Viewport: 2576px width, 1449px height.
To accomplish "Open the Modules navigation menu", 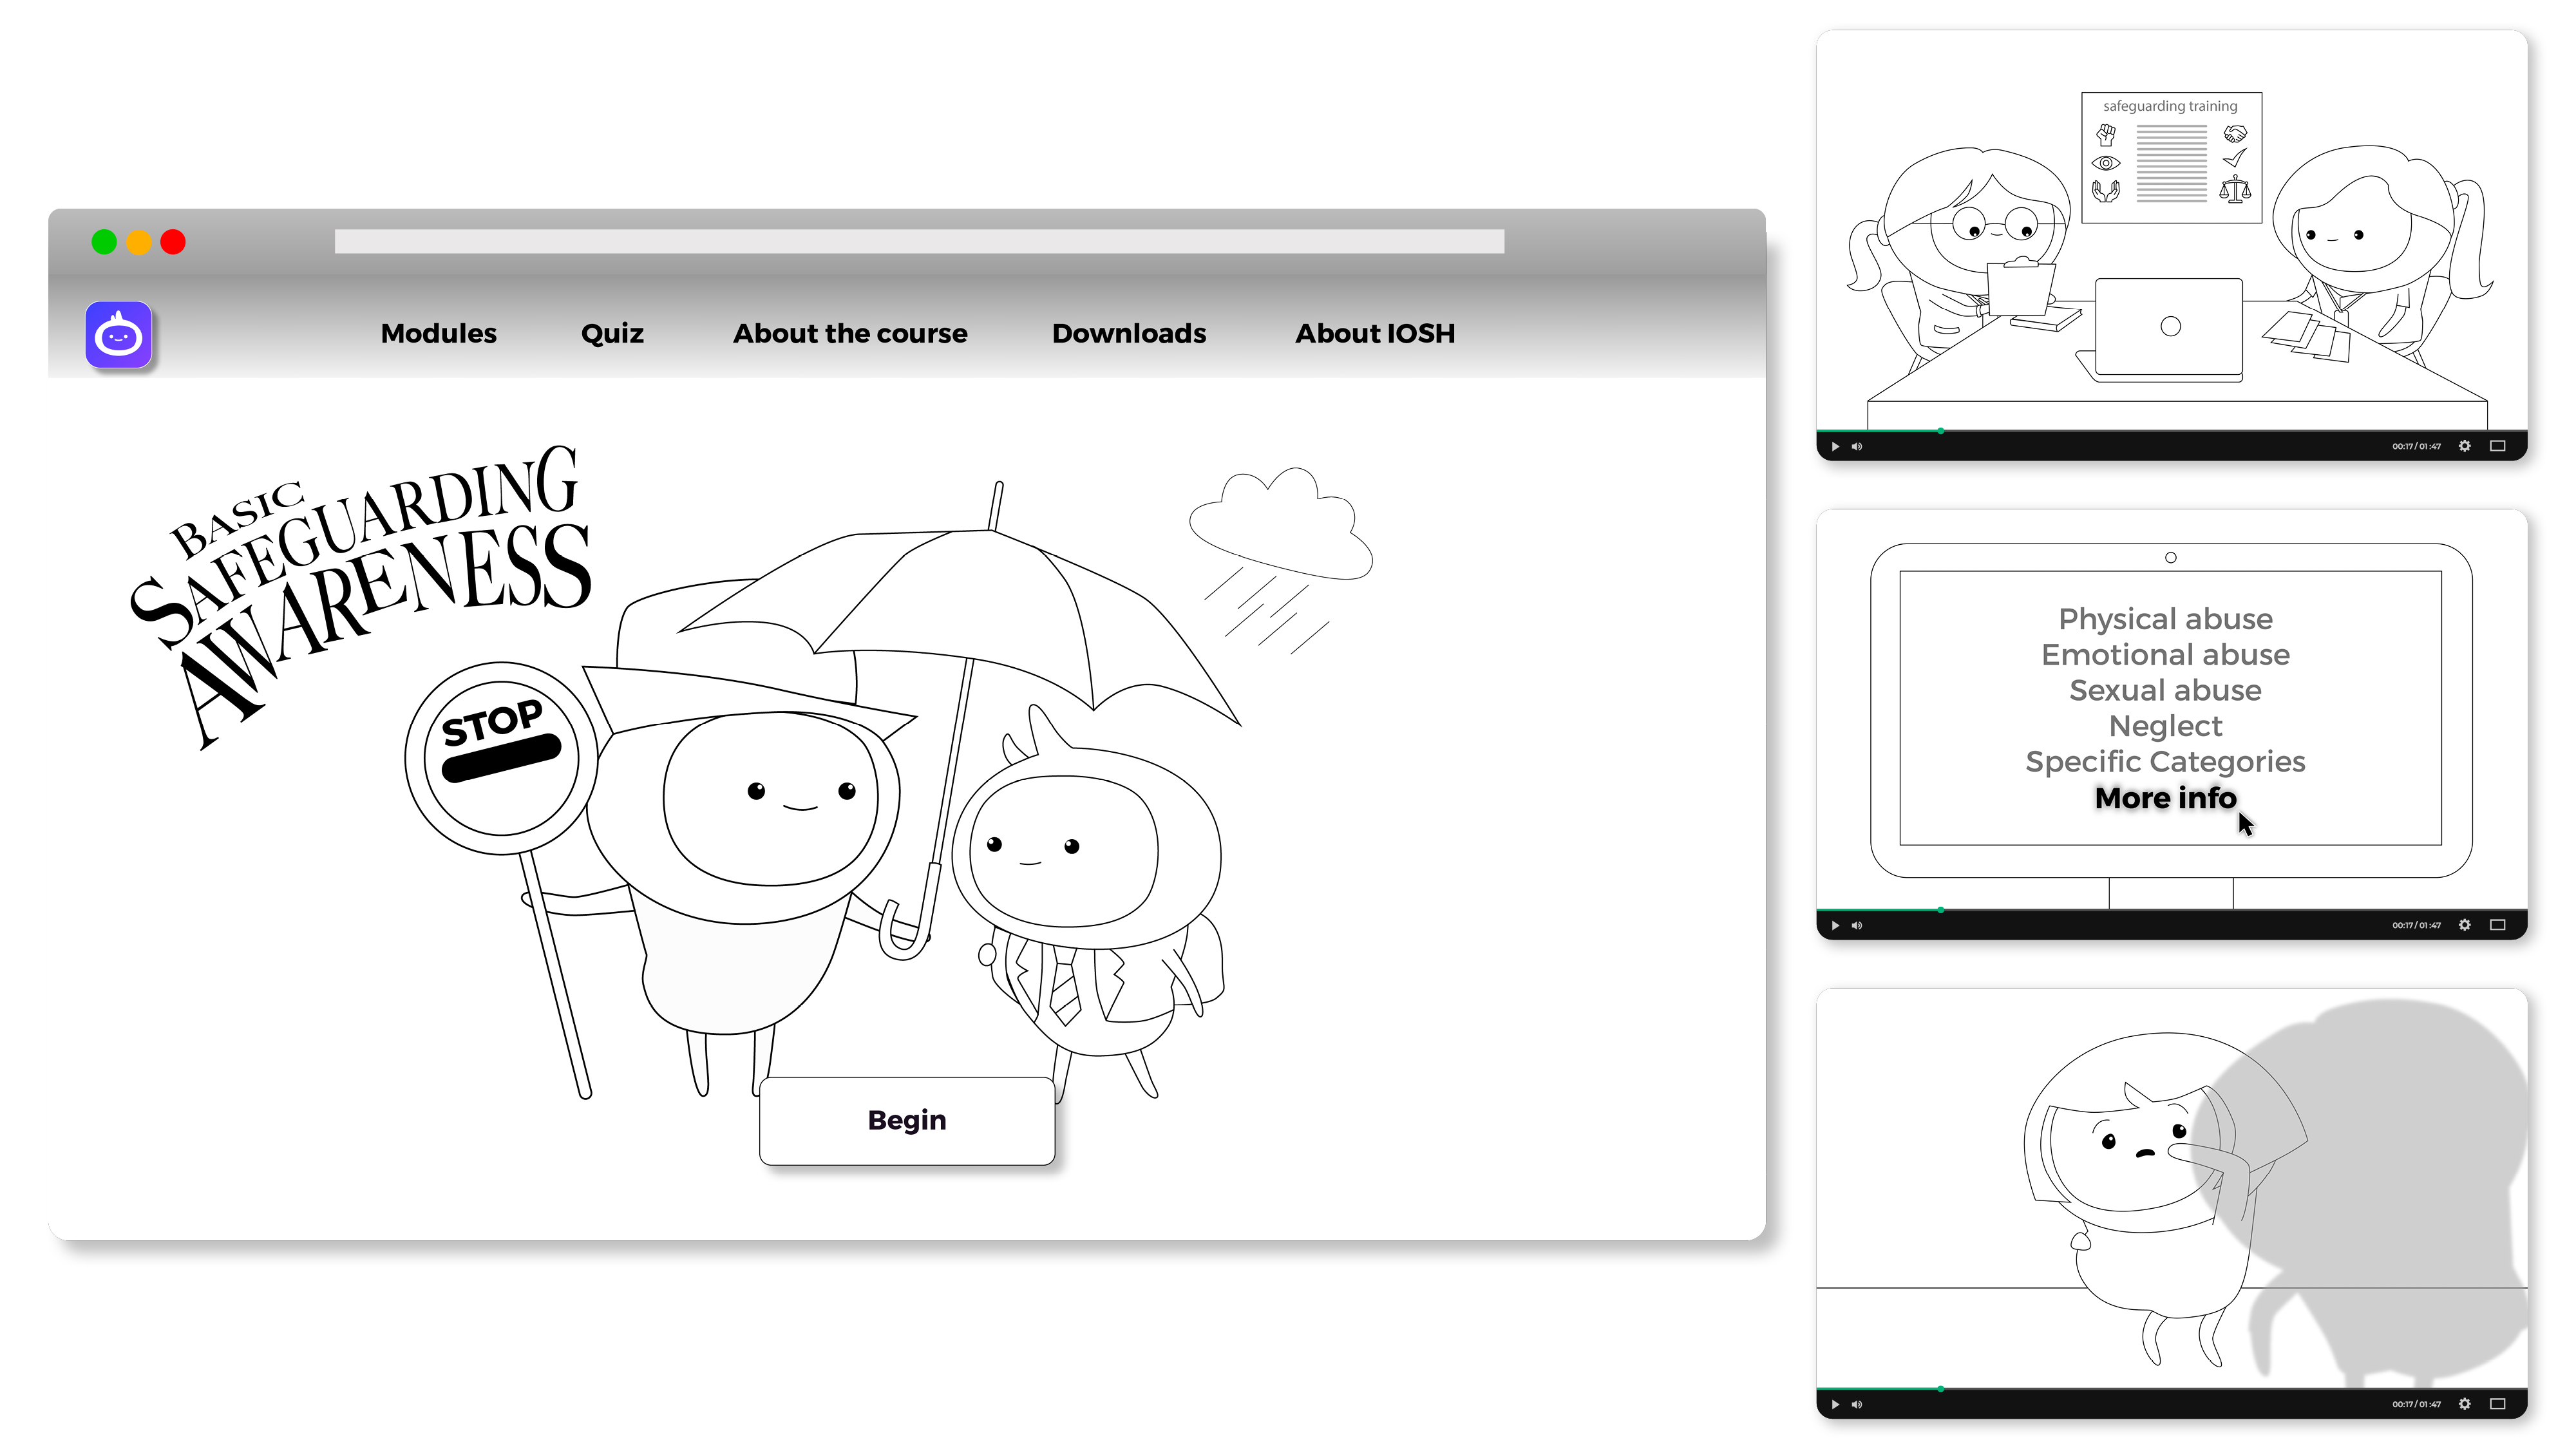I will coord(439,332).
